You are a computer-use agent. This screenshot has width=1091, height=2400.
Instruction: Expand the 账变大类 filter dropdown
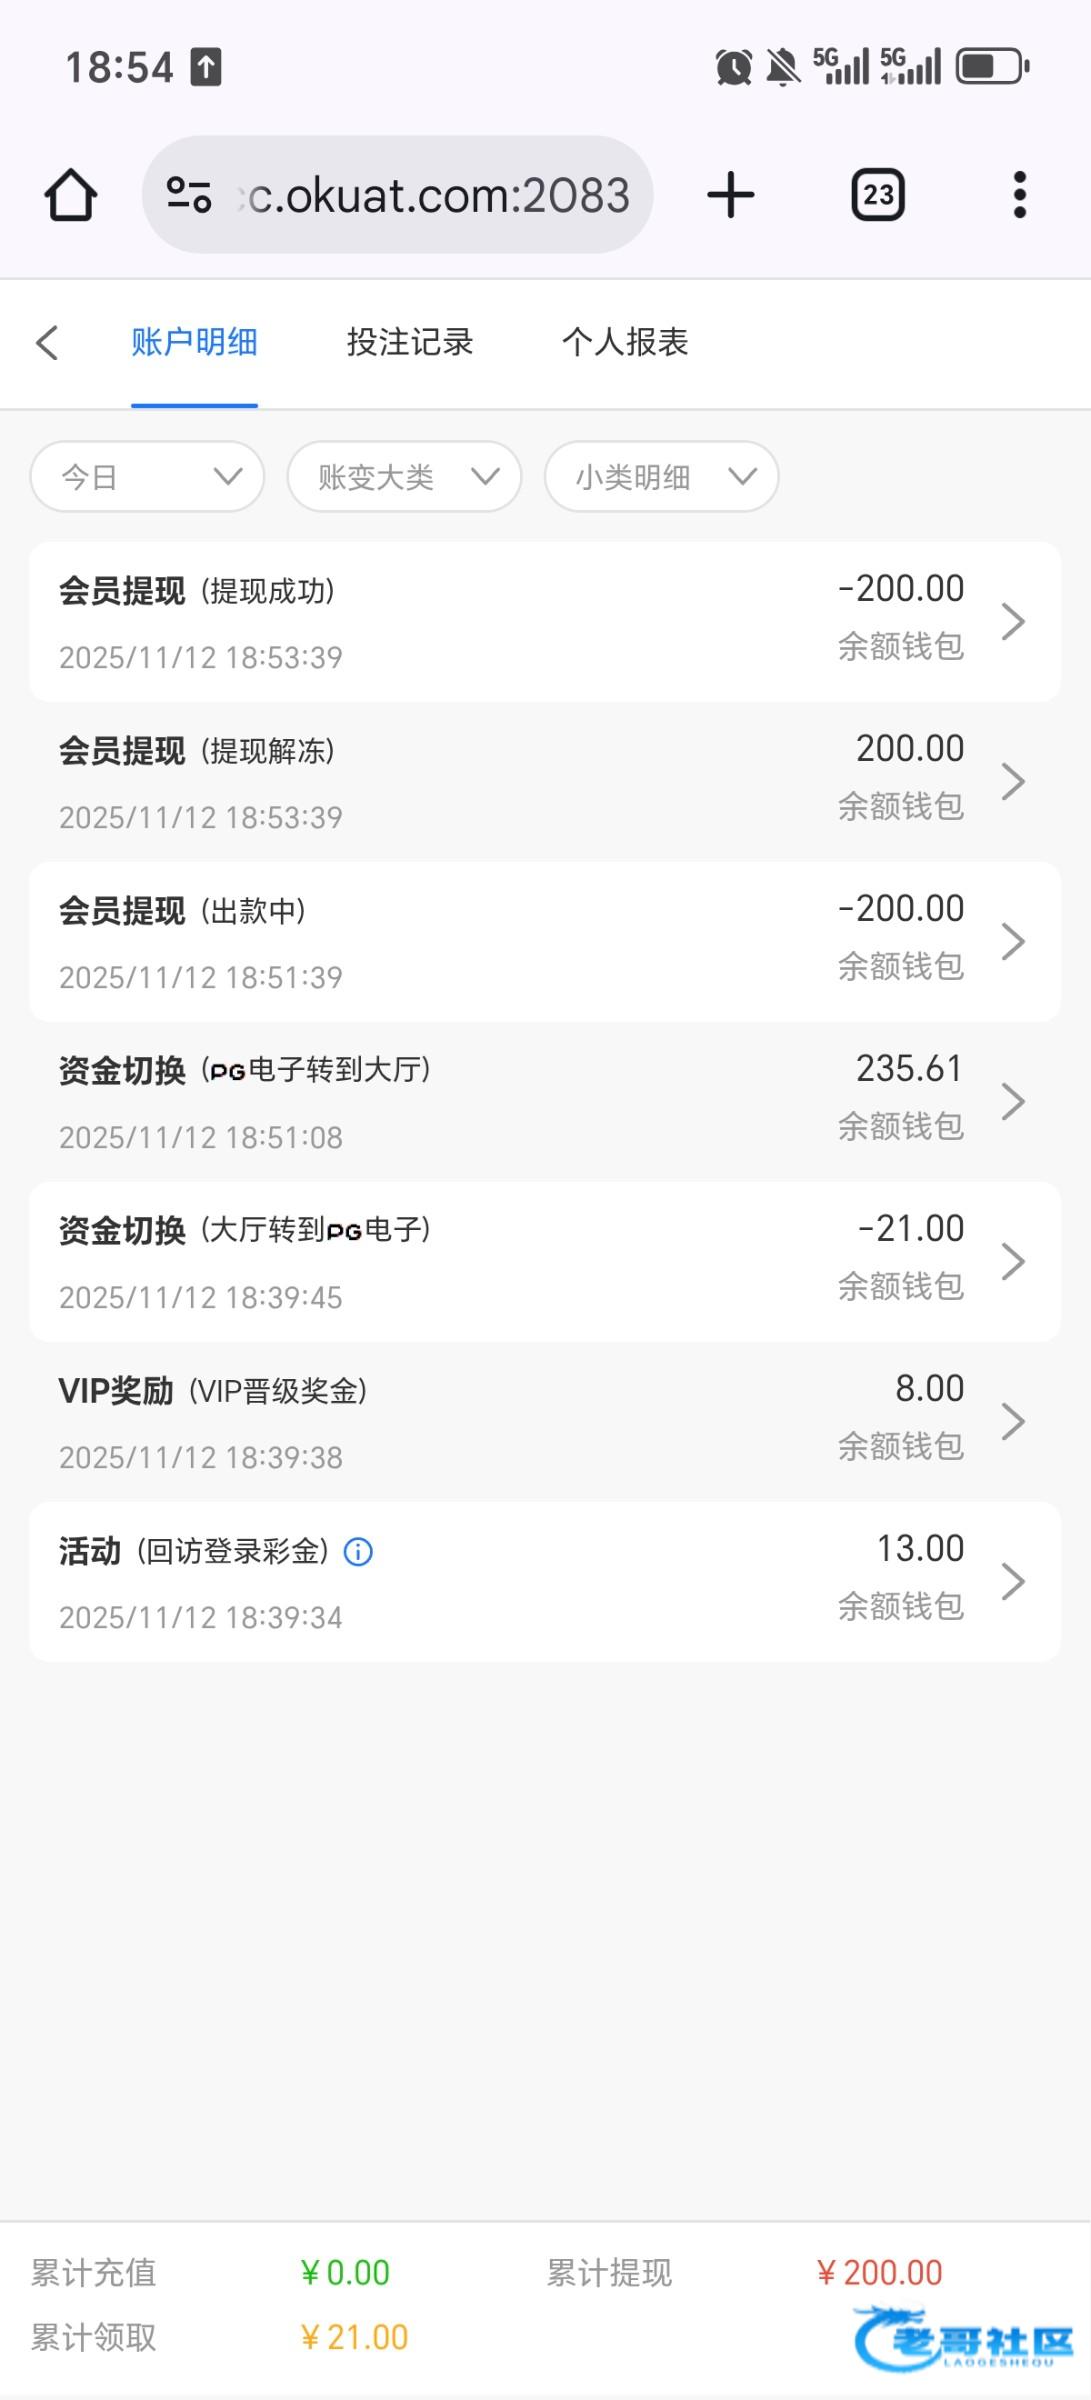point(404,477)
